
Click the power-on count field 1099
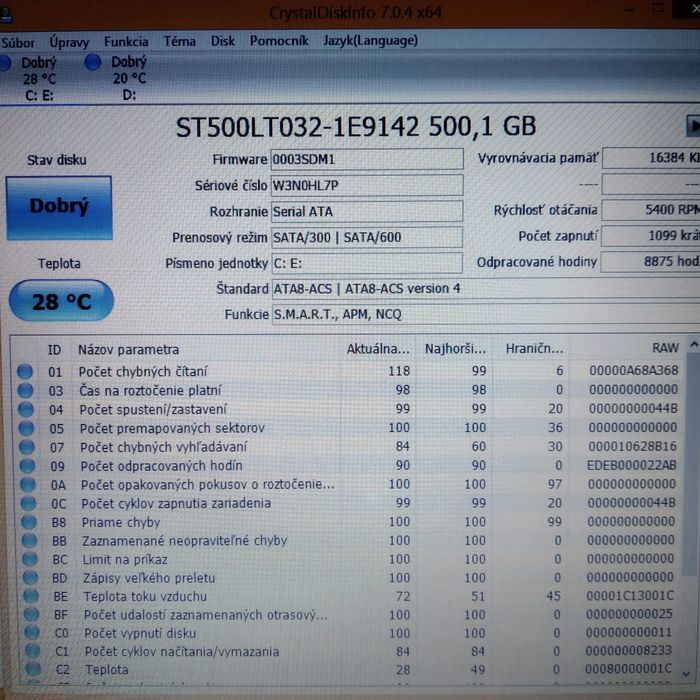[650, 236]
